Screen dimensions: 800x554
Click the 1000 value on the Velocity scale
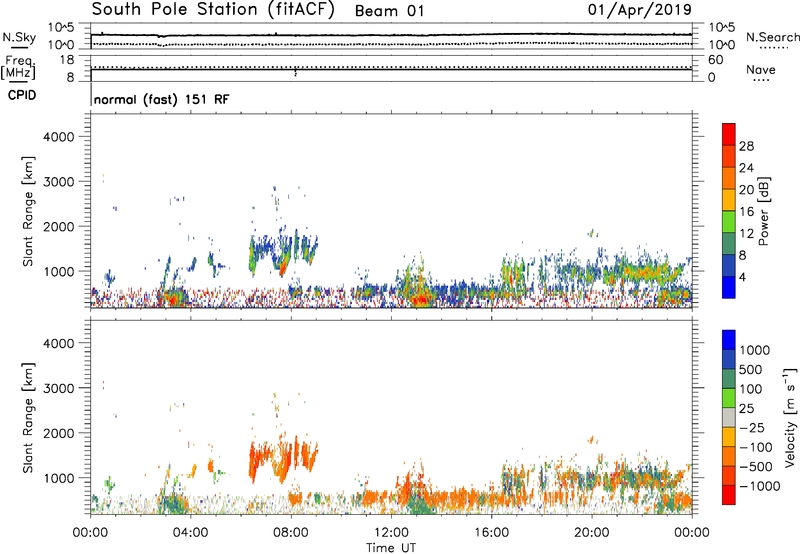754,350
